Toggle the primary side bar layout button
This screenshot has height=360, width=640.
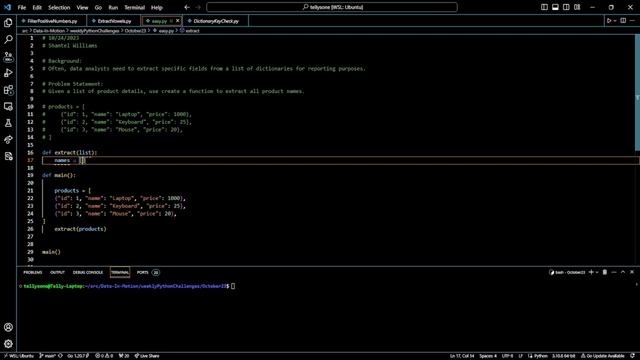tap(544, 7)
